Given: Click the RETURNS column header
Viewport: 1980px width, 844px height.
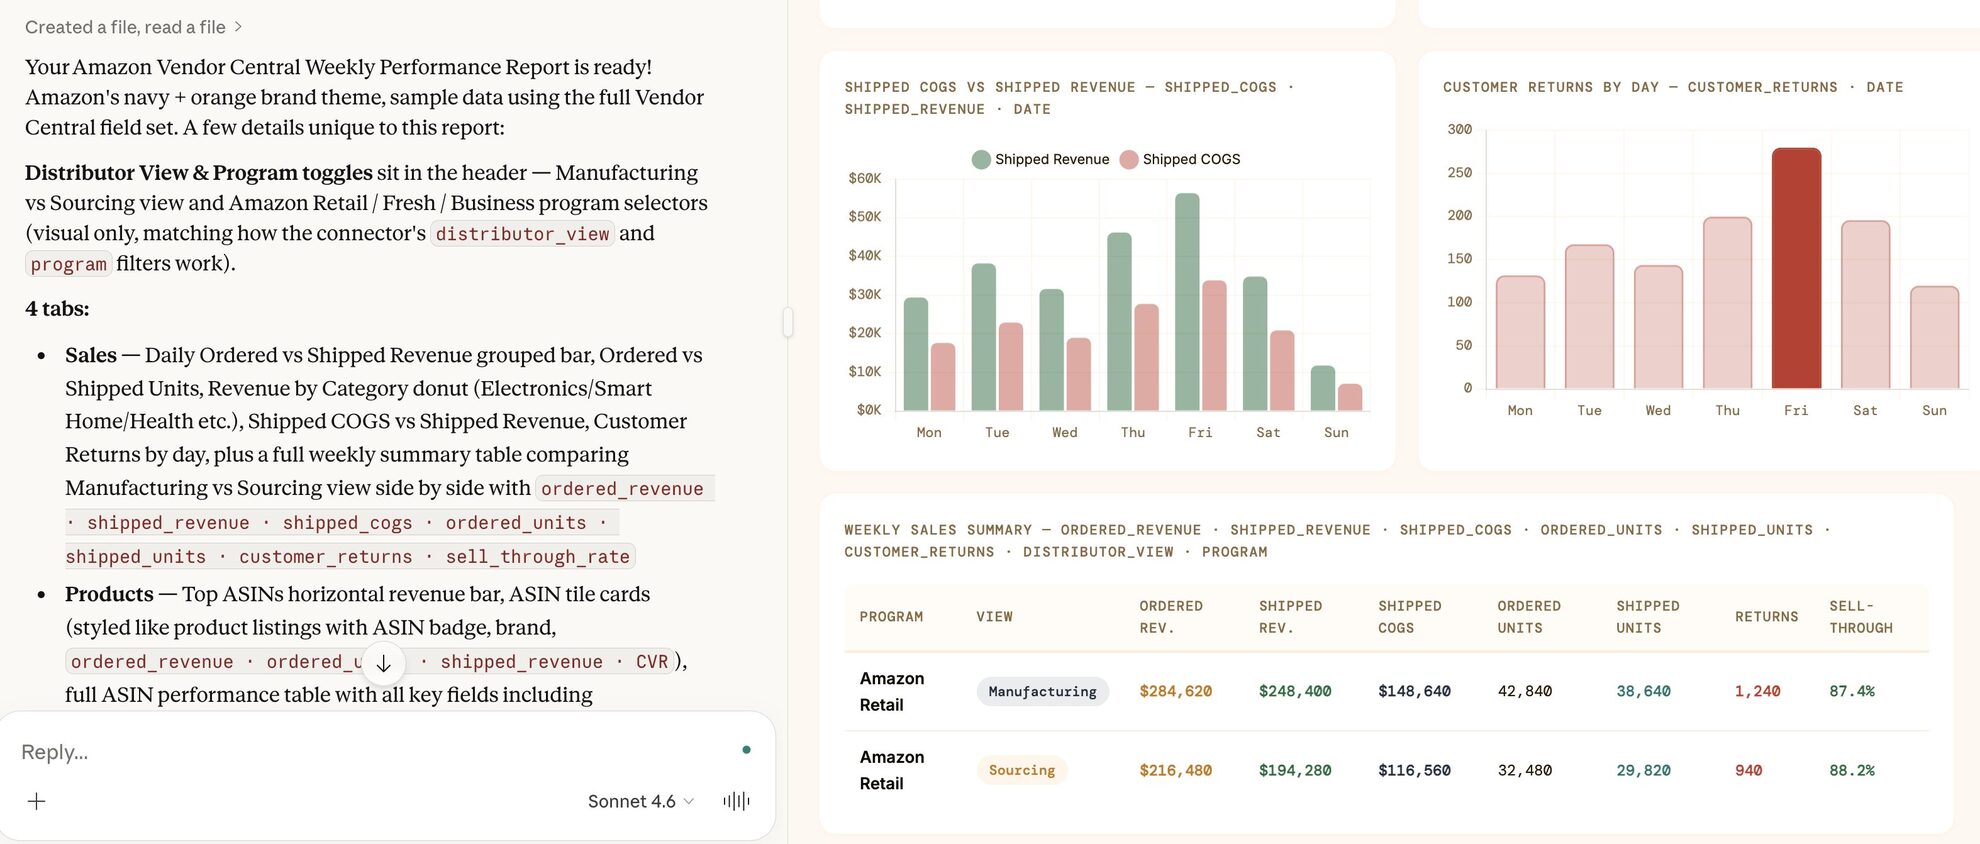Looking at the screenshot, I should 1767,617.
